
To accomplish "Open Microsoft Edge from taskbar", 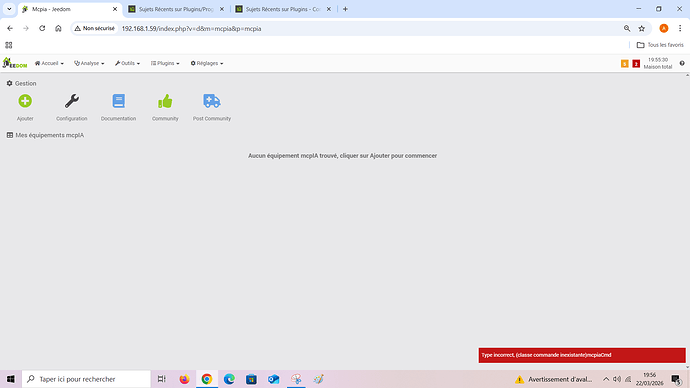I will coord(229,379).
